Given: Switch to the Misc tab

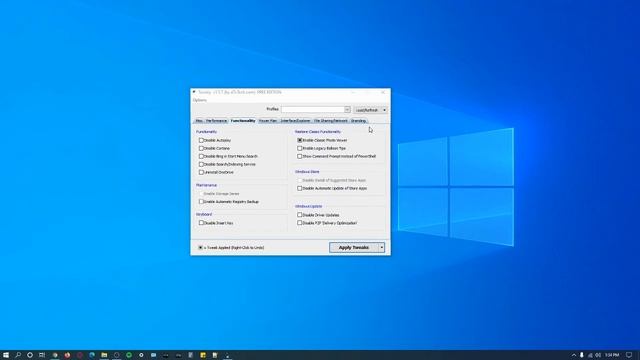Looking at the screenshot, I should (x=199, y=121).
